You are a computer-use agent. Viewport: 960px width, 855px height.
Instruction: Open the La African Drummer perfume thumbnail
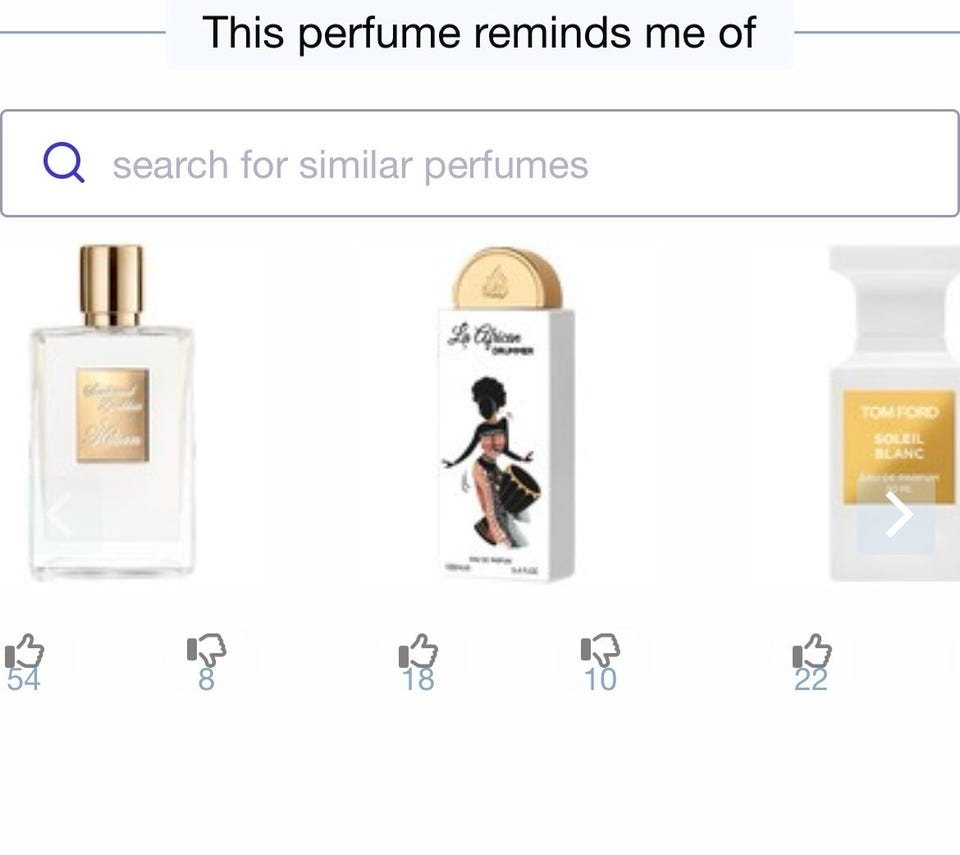click(x=506, y=413)
